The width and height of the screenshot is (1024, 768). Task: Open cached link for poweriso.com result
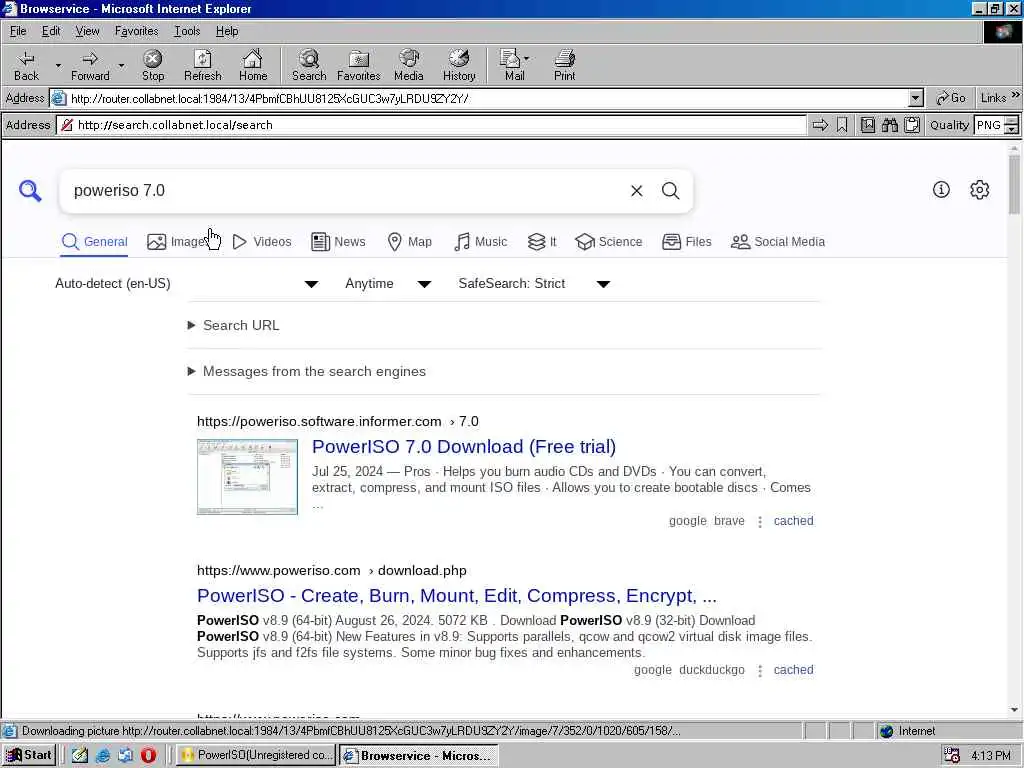coord(793,669)
